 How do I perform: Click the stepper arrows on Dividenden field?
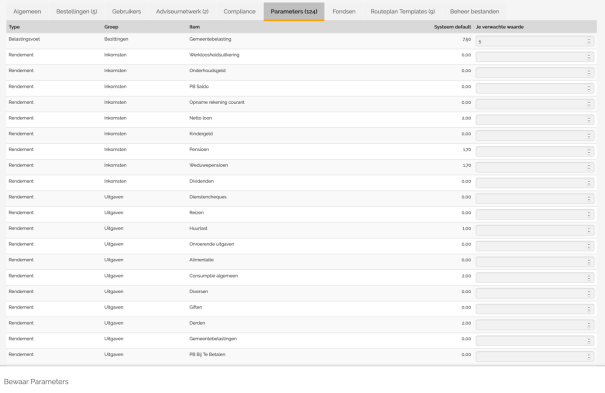click(x=589, y=183)
